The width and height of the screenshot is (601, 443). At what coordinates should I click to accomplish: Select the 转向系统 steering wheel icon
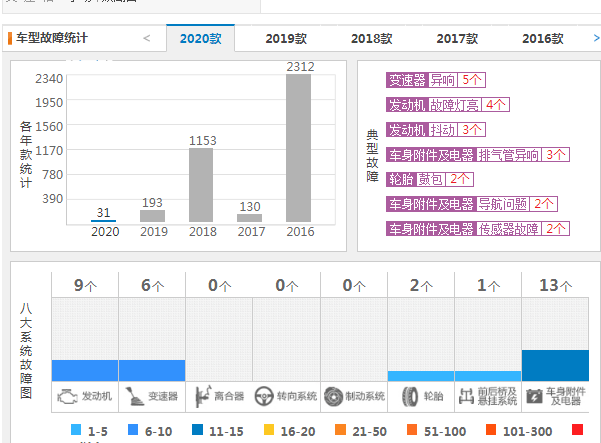265,396
